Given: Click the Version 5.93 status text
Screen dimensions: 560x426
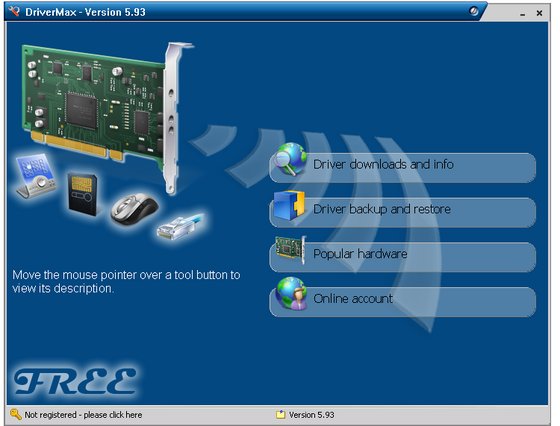Looking at the screenshot, I should point(311,415).
